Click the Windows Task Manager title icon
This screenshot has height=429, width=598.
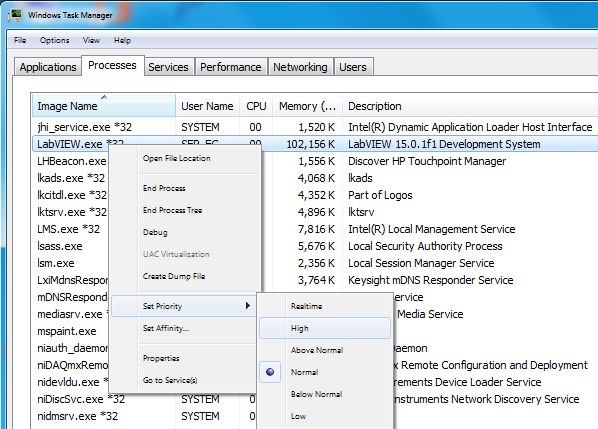click(15, 15)
